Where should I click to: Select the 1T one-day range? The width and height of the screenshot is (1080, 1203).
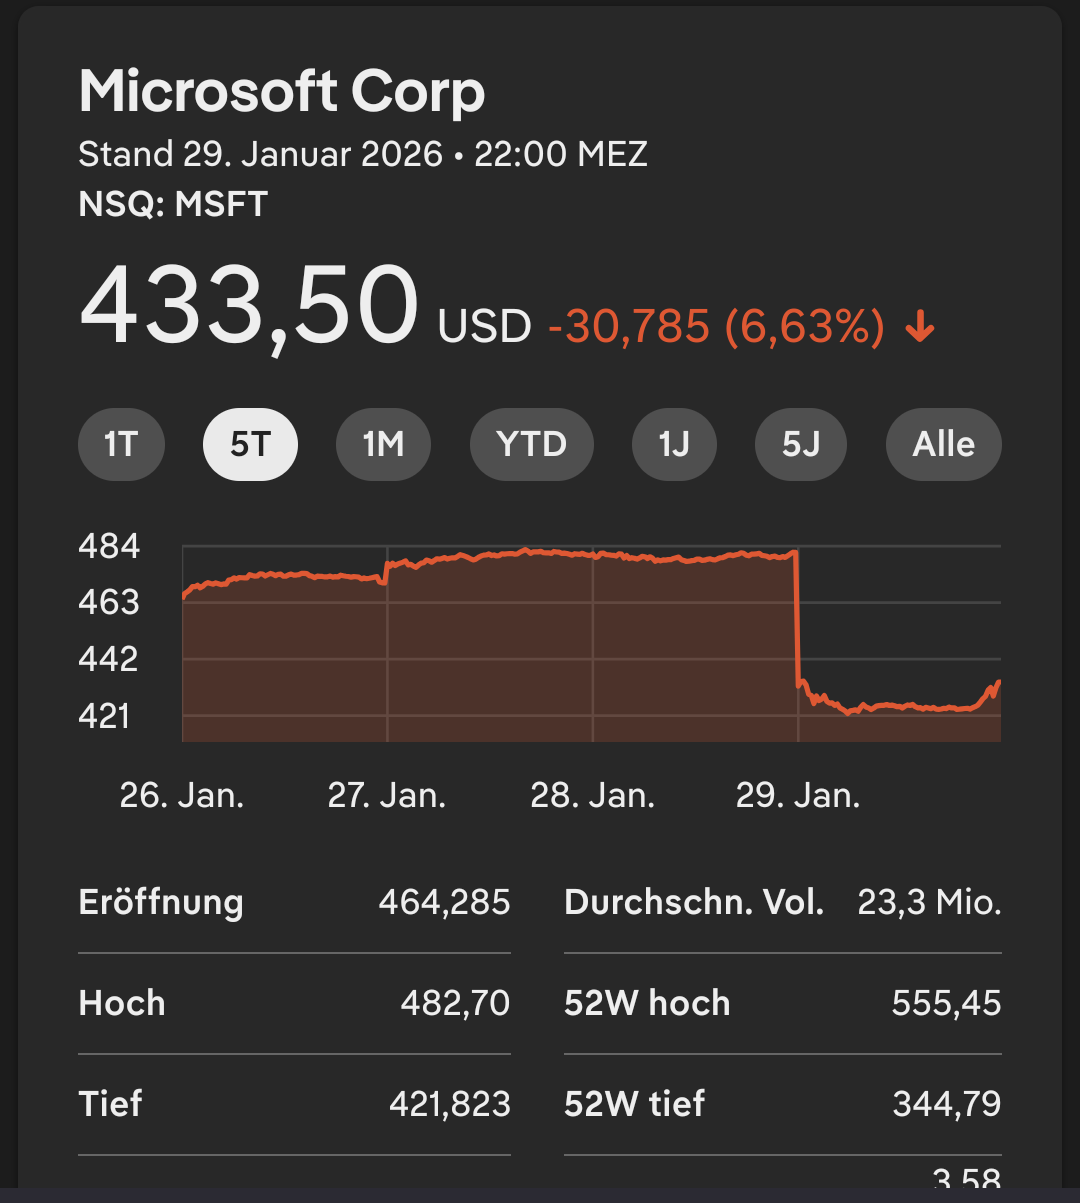tap(121, 444)
